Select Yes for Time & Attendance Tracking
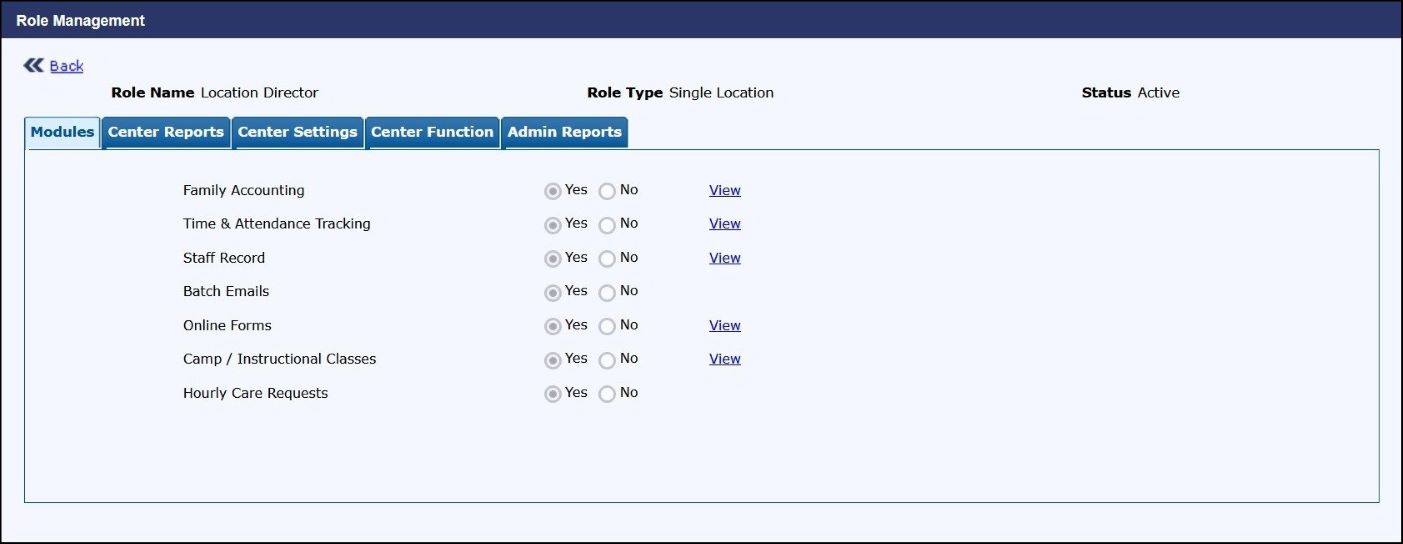This screenshot has width=1403, height=544. 553,225
